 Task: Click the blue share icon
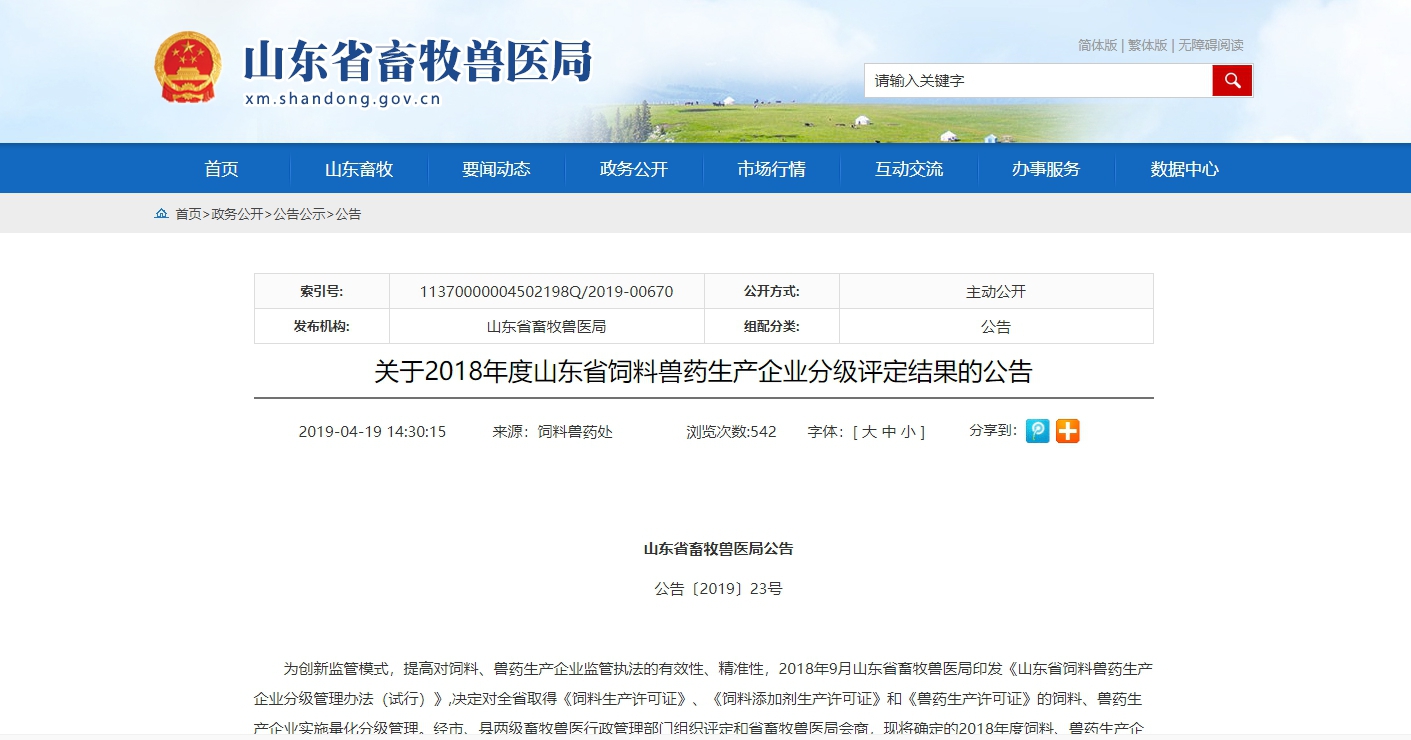pos(1038,431)
